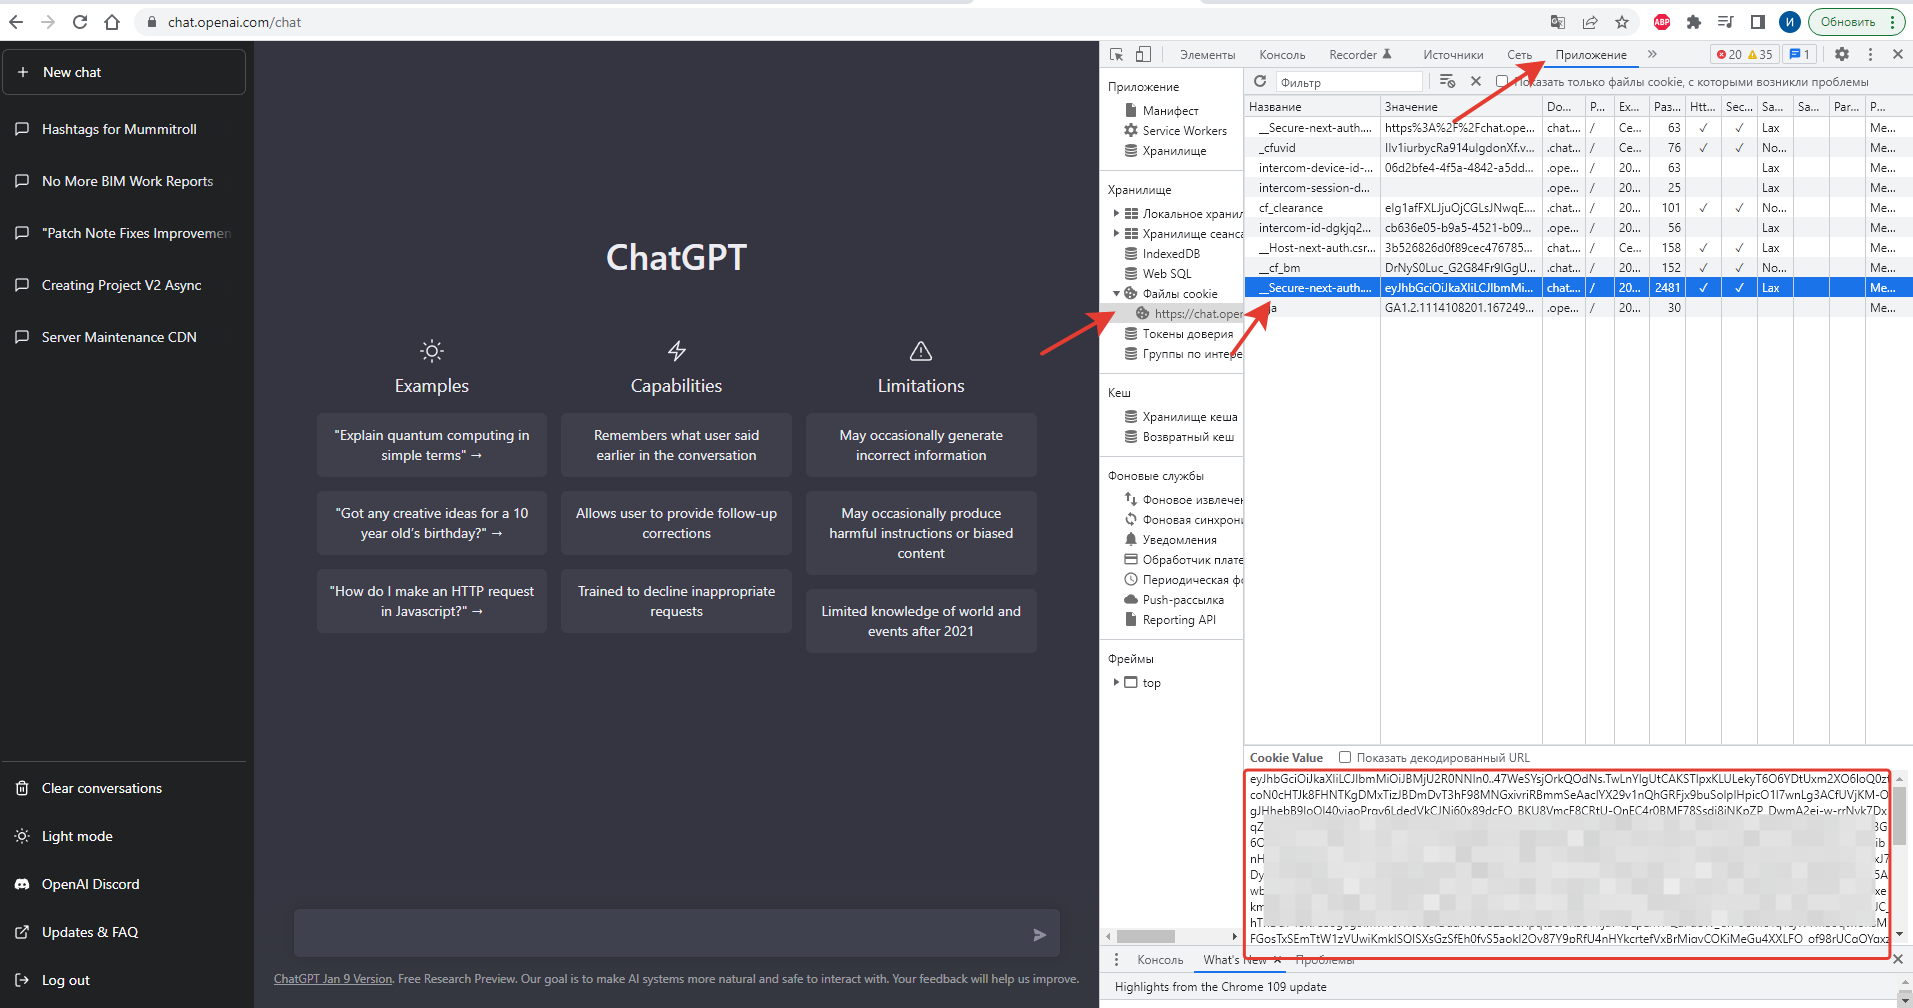Screen dimensions: 1913x1008
Task: Reload the page with the browser reload icon
Action: pyautogui.click(x=80, y=22)
